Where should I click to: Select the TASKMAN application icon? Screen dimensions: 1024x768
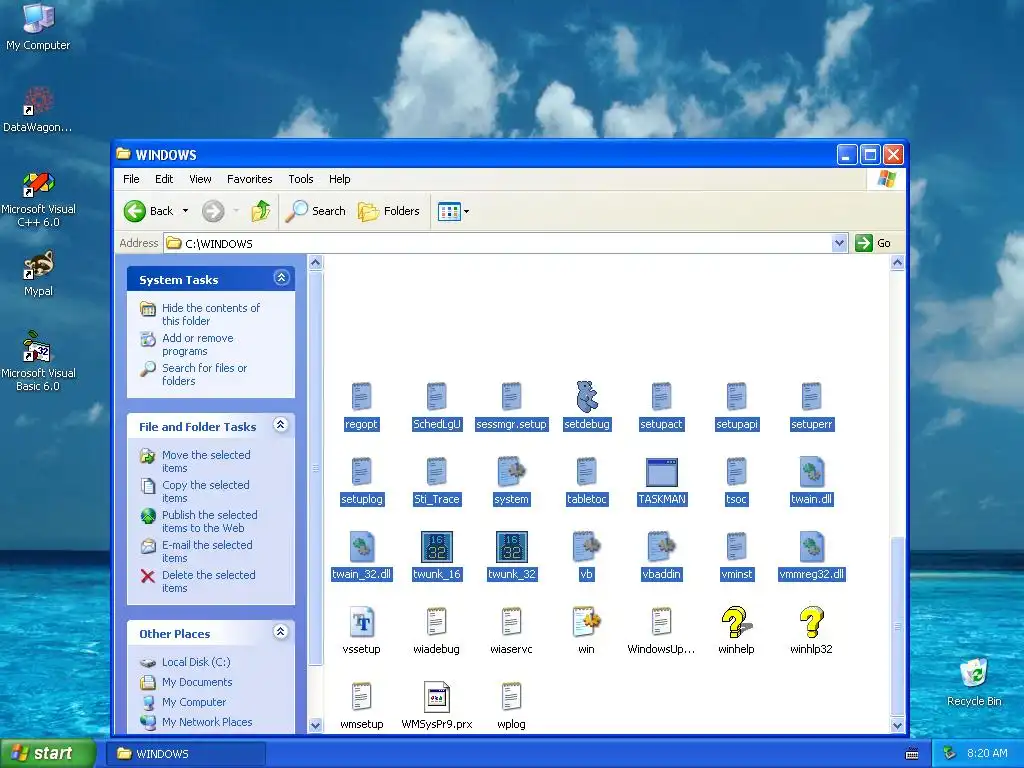pos(662,472)
